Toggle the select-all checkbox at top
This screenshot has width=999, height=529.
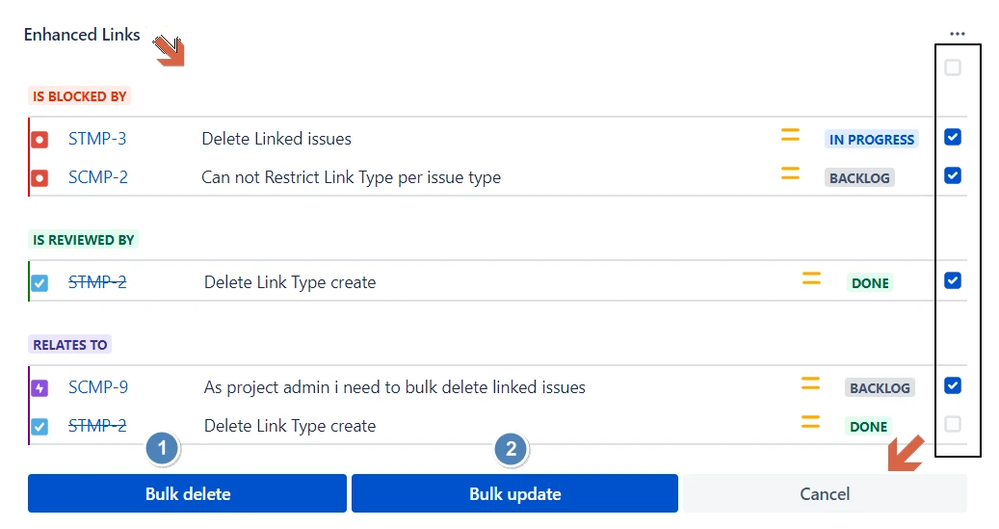953,68
